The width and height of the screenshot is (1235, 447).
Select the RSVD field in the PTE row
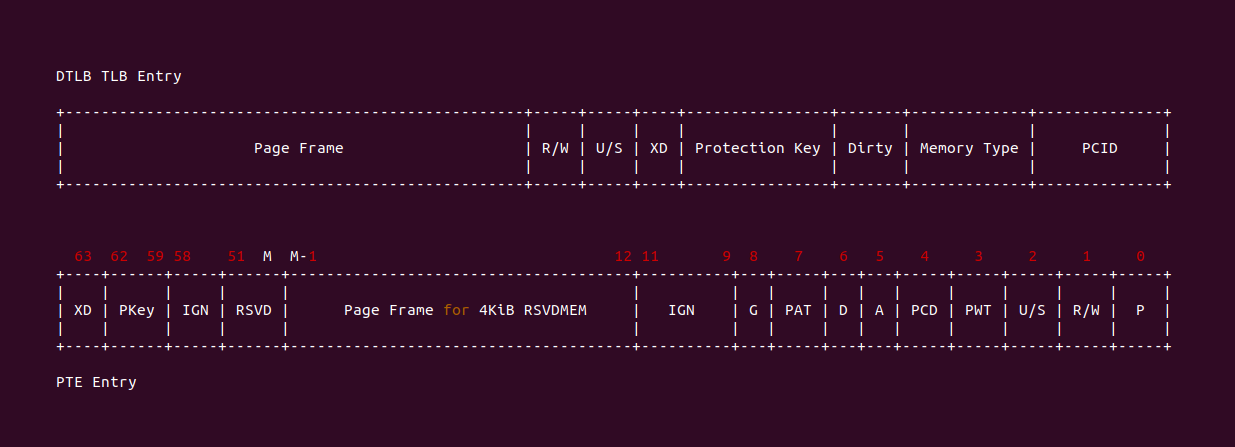pyautogui.click(x=253, y=310)
